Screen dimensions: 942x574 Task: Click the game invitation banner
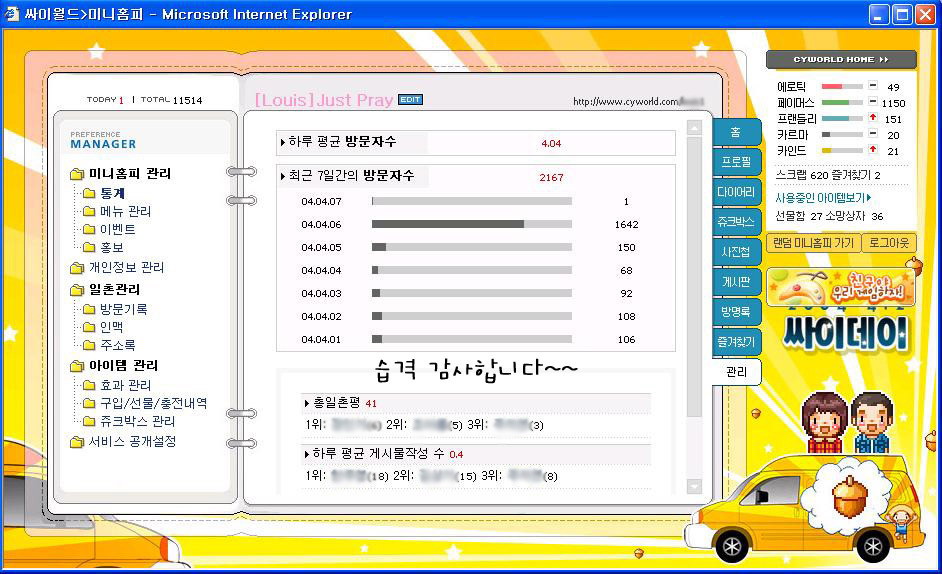pyautogui.click(x=841, y=287)
